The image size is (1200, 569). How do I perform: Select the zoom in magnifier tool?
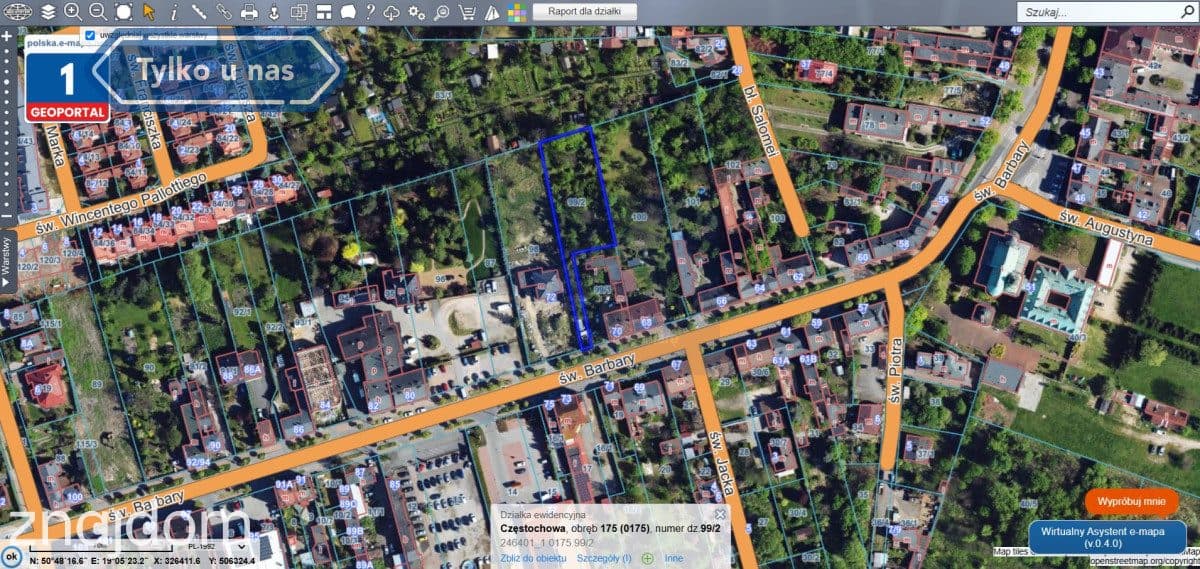click(x=73, y=12)
